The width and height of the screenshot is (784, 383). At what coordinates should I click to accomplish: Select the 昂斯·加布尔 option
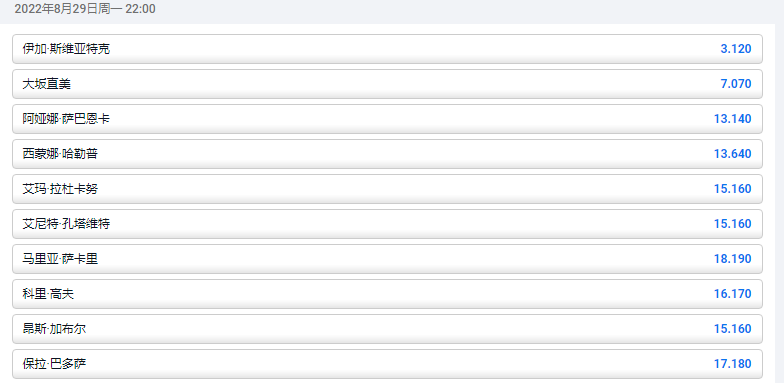click(388, 329)
